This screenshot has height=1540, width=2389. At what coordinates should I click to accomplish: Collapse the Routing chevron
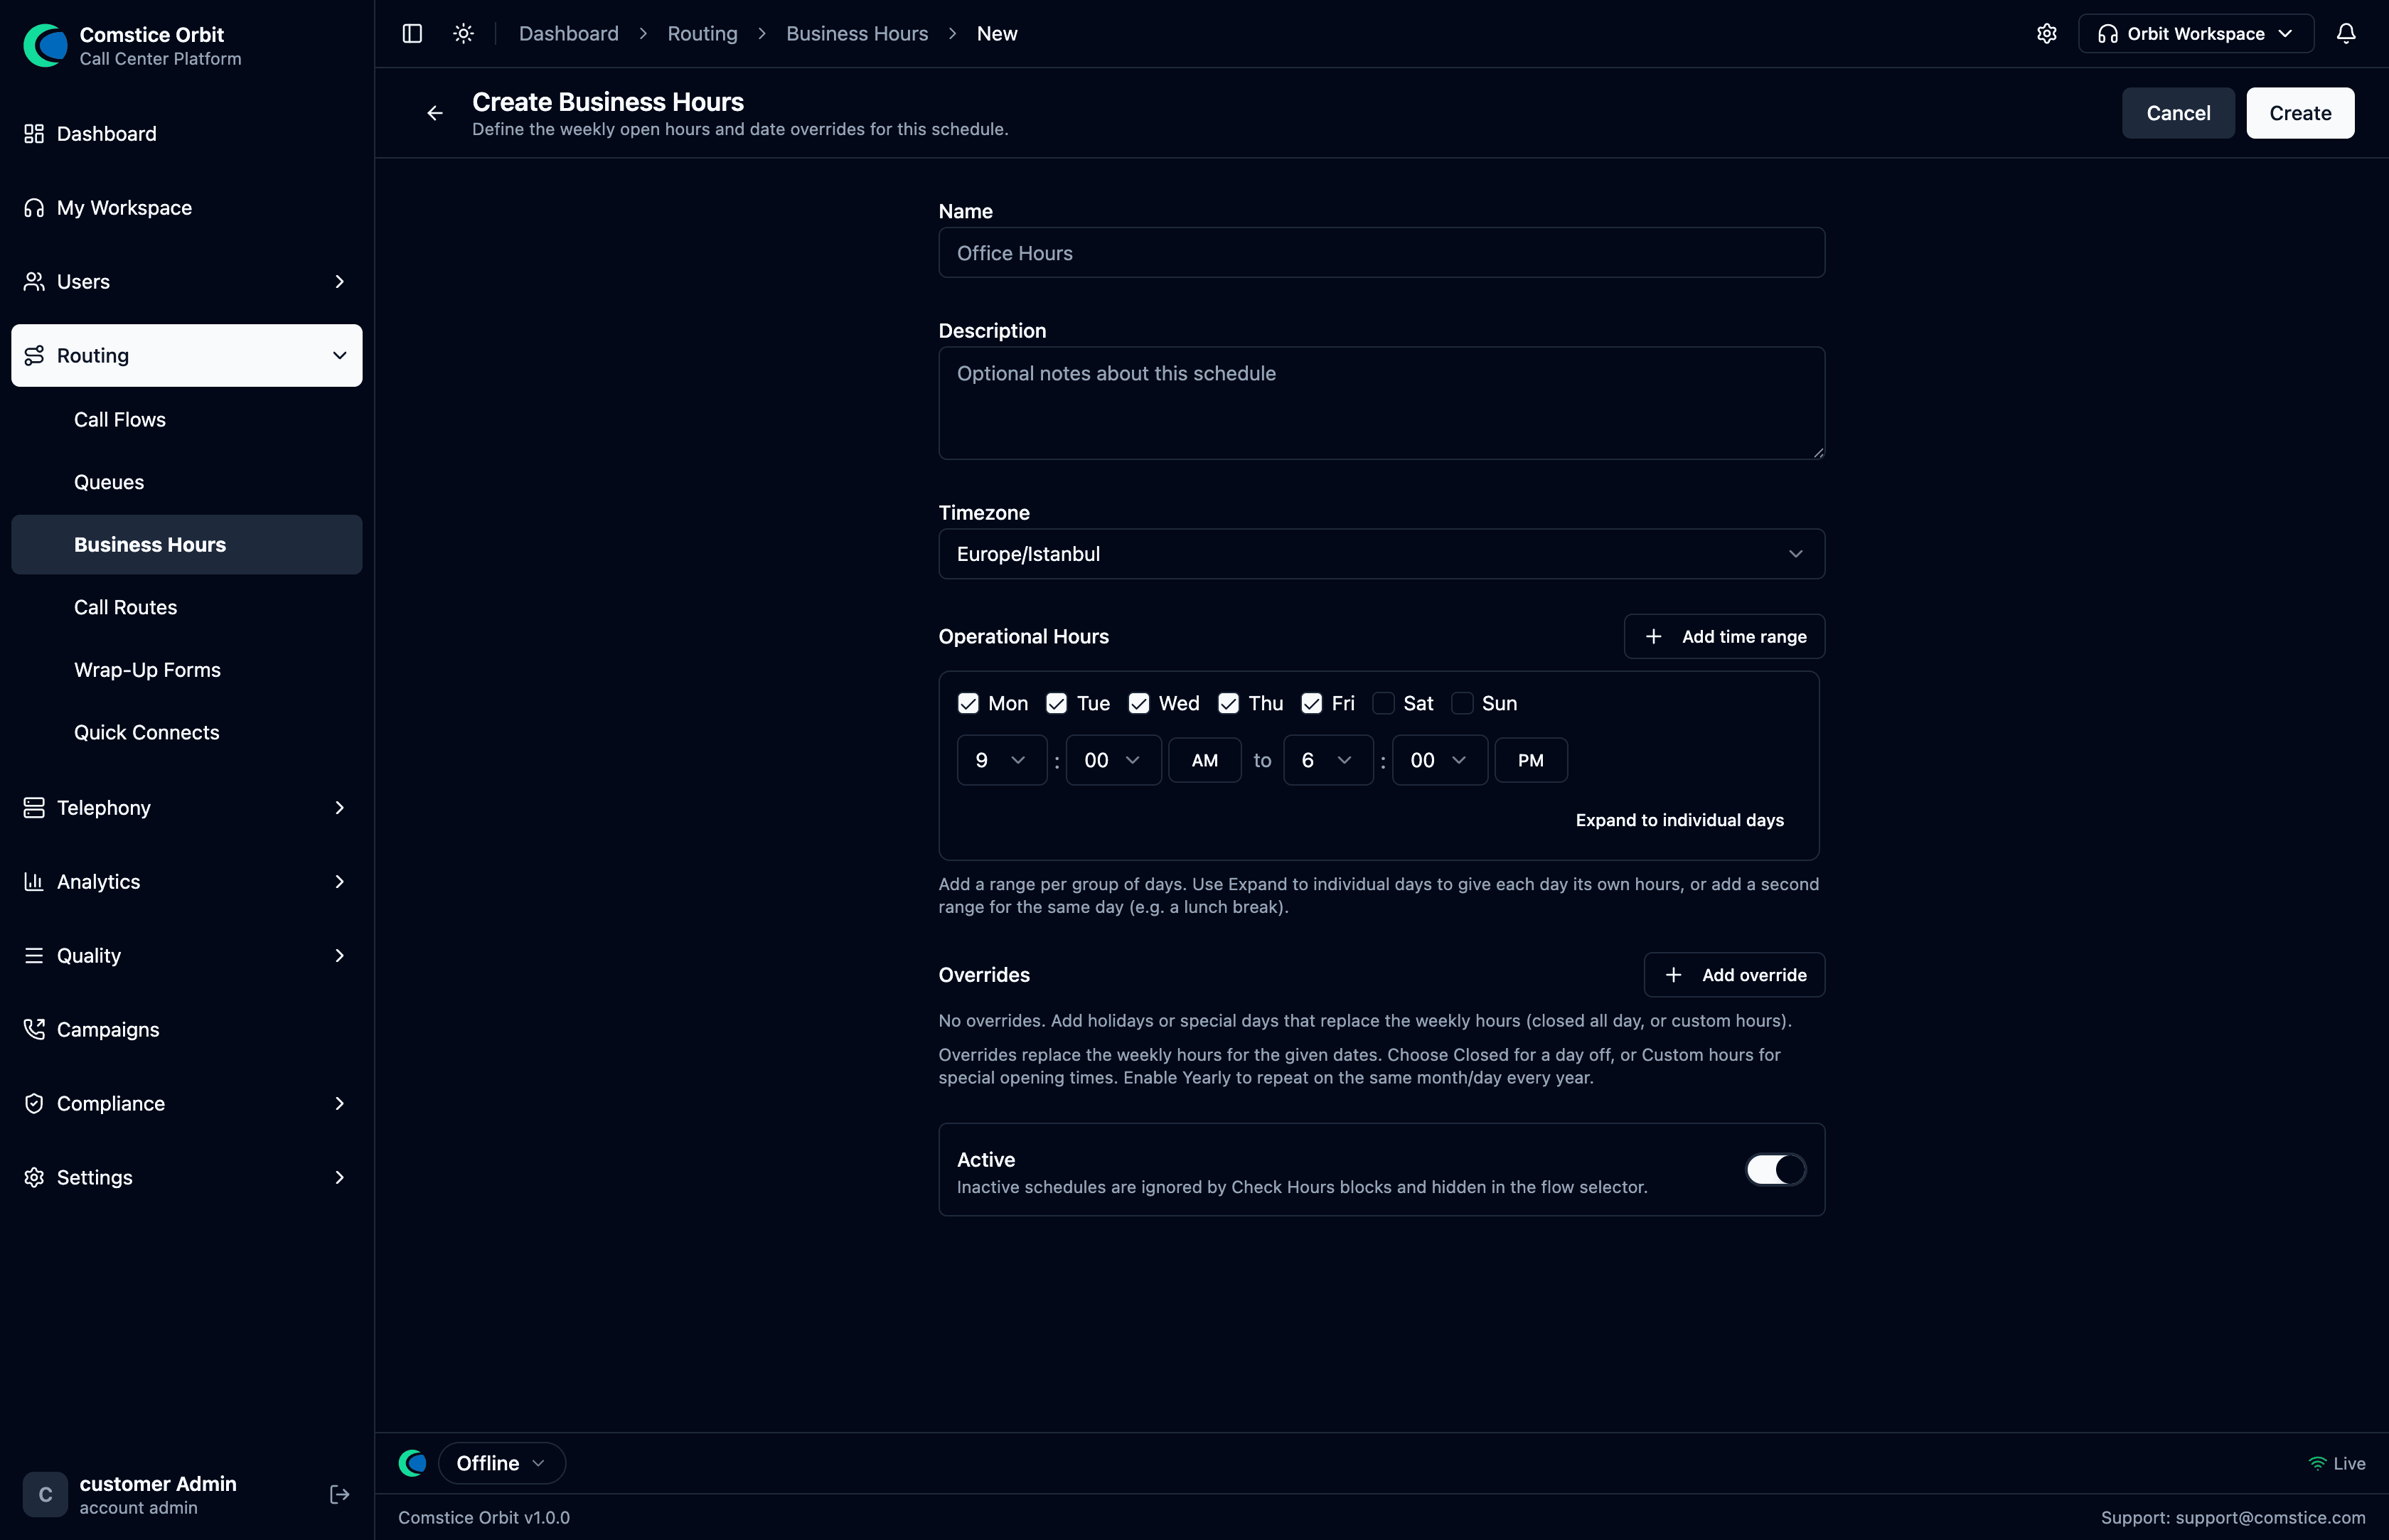339,355
